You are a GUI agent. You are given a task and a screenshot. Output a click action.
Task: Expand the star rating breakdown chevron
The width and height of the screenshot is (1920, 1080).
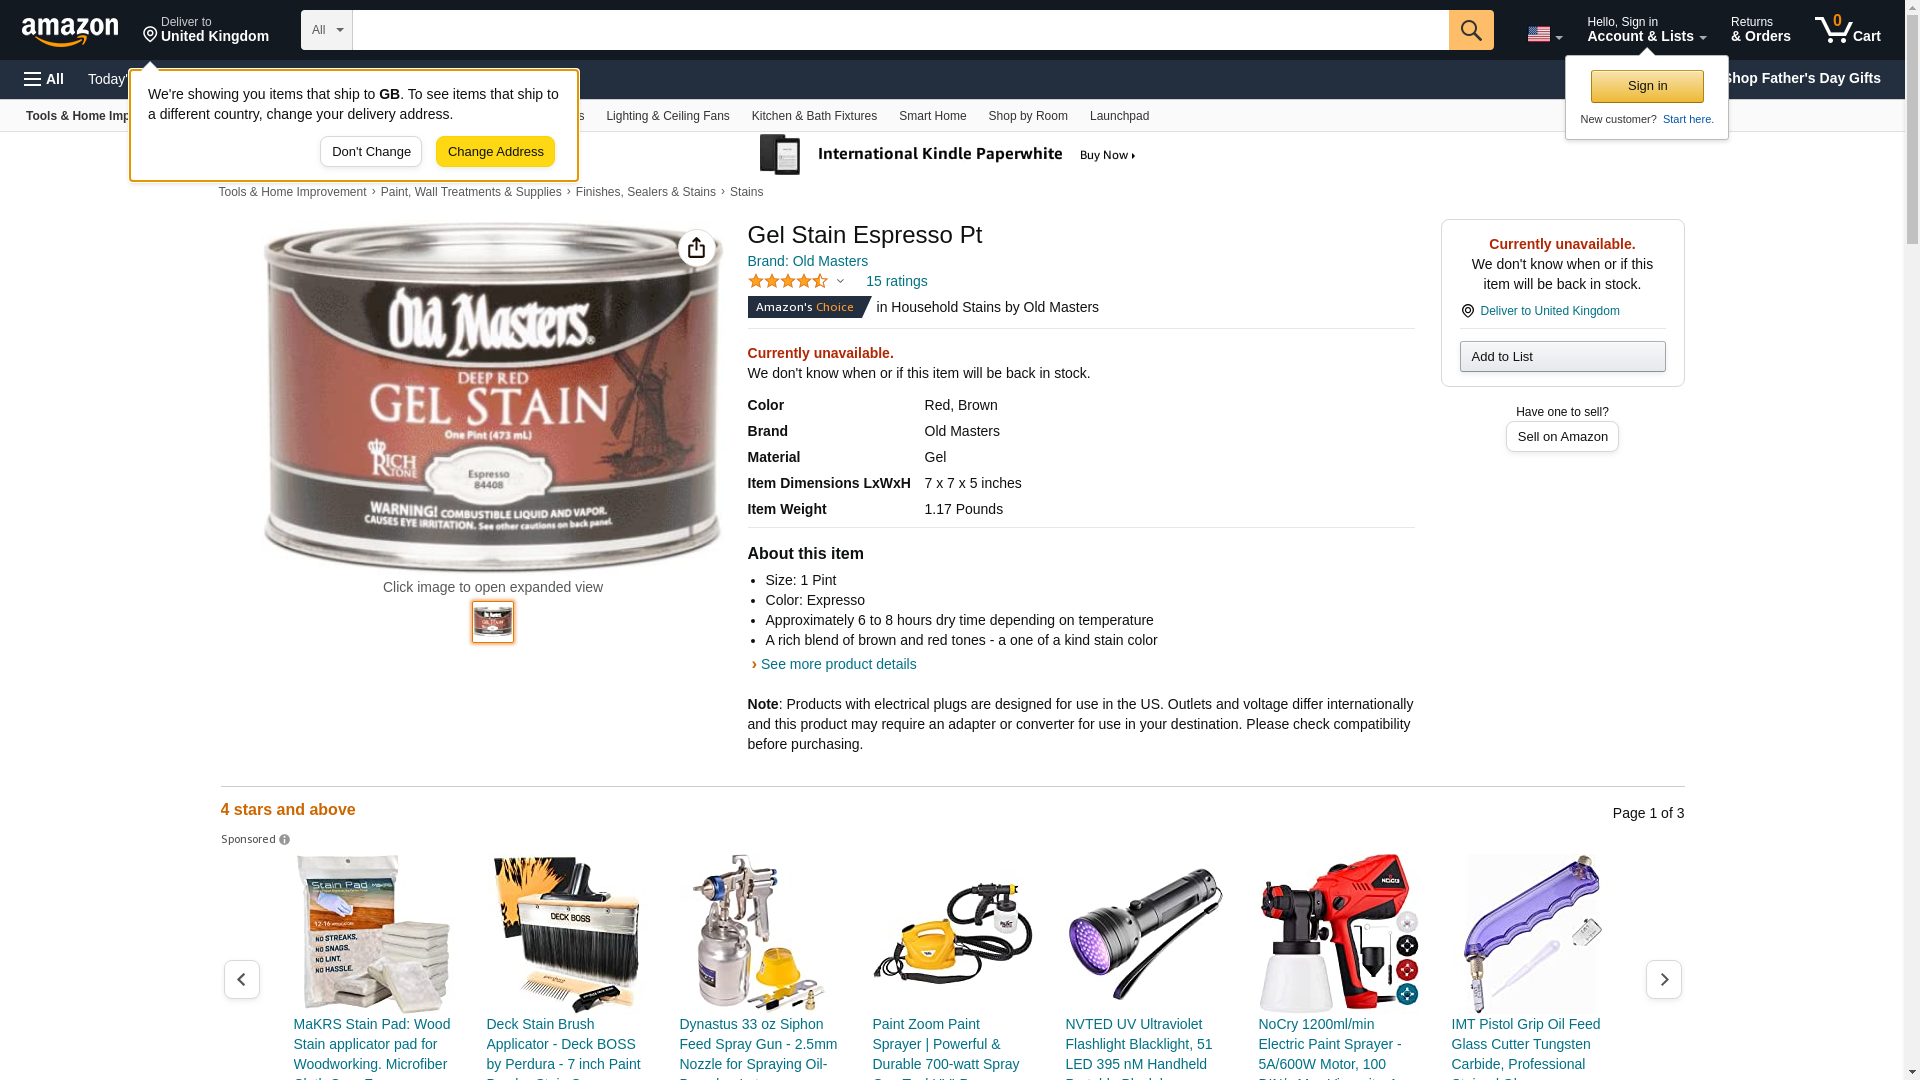pyautogui.click(x=840, y=281)
